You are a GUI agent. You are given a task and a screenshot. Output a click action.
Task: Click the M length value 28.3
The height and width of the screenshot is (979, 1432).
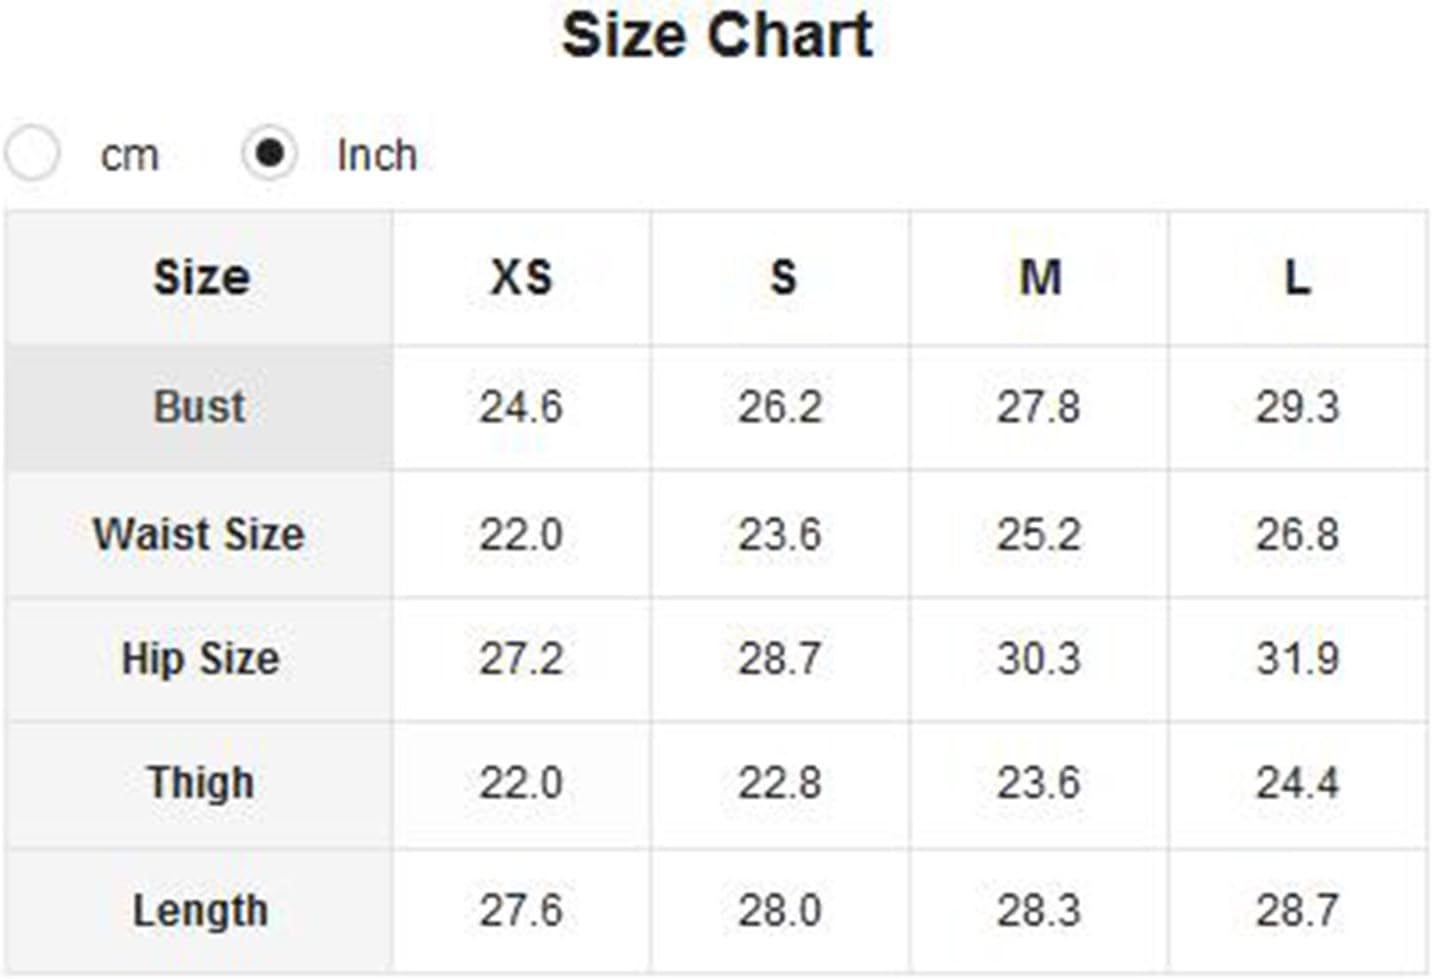pyautogui.click(x=1039, y=911)
